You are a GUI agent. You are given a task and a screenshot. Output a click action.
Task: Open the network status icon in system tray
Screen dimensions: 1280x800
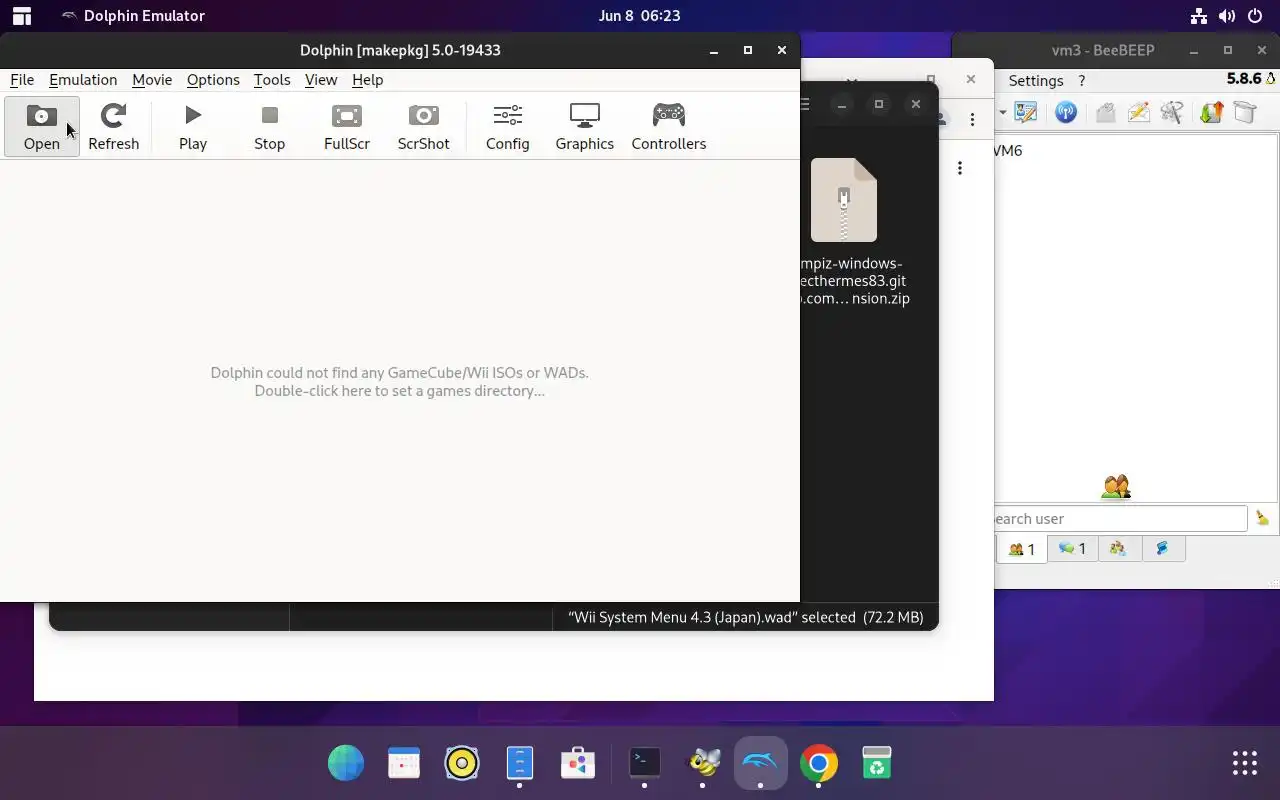1199,16
